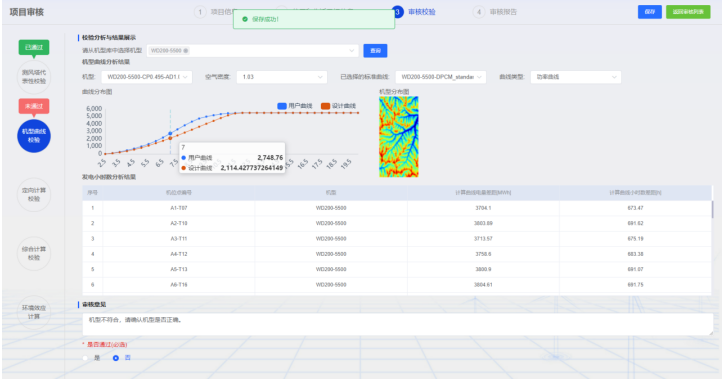Select the blue 机型曲线校验 step circle
Viewport: 725px width, 379px height.
(34, 136)
